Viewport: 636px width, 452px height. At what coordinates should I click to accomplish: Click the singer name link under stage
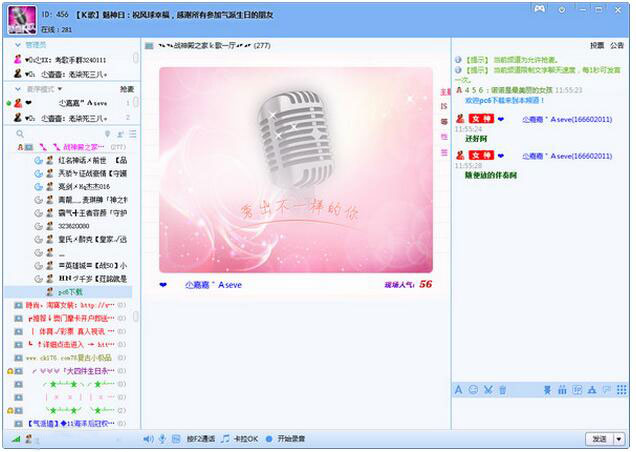click(213, 285)
